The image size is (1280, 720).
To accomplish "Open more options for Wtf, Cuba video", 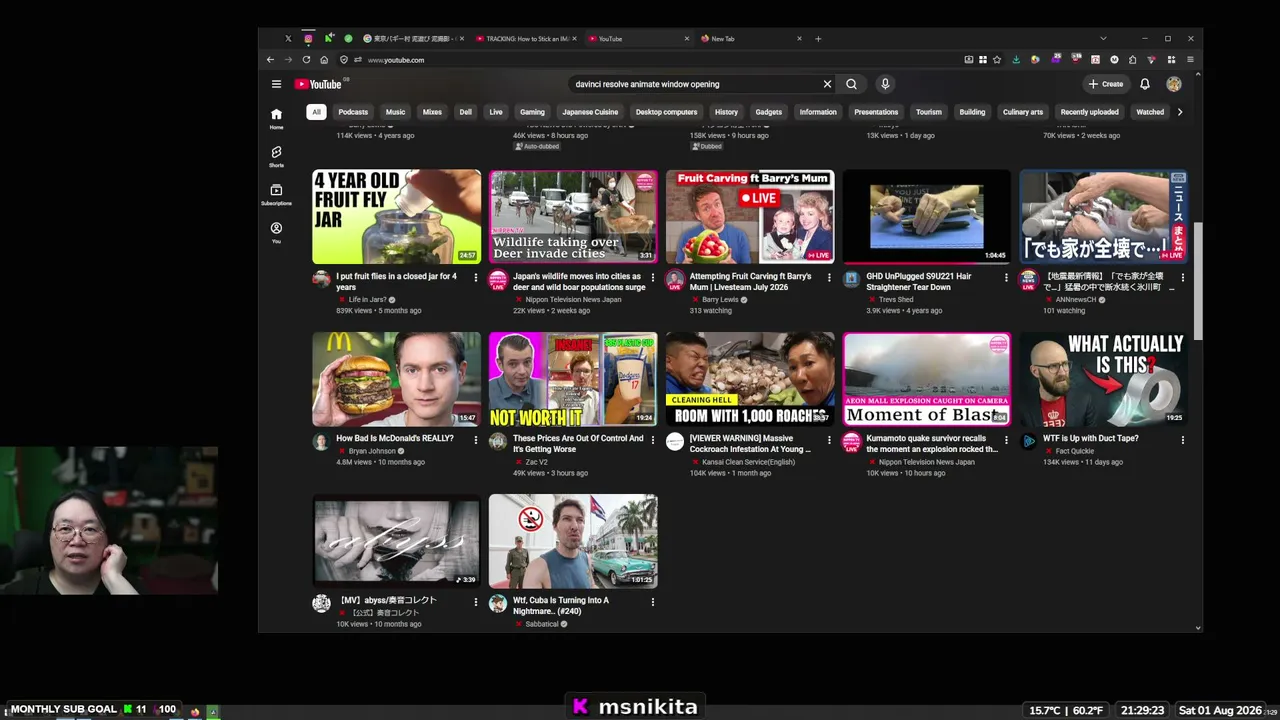I will tap(652, 601).
